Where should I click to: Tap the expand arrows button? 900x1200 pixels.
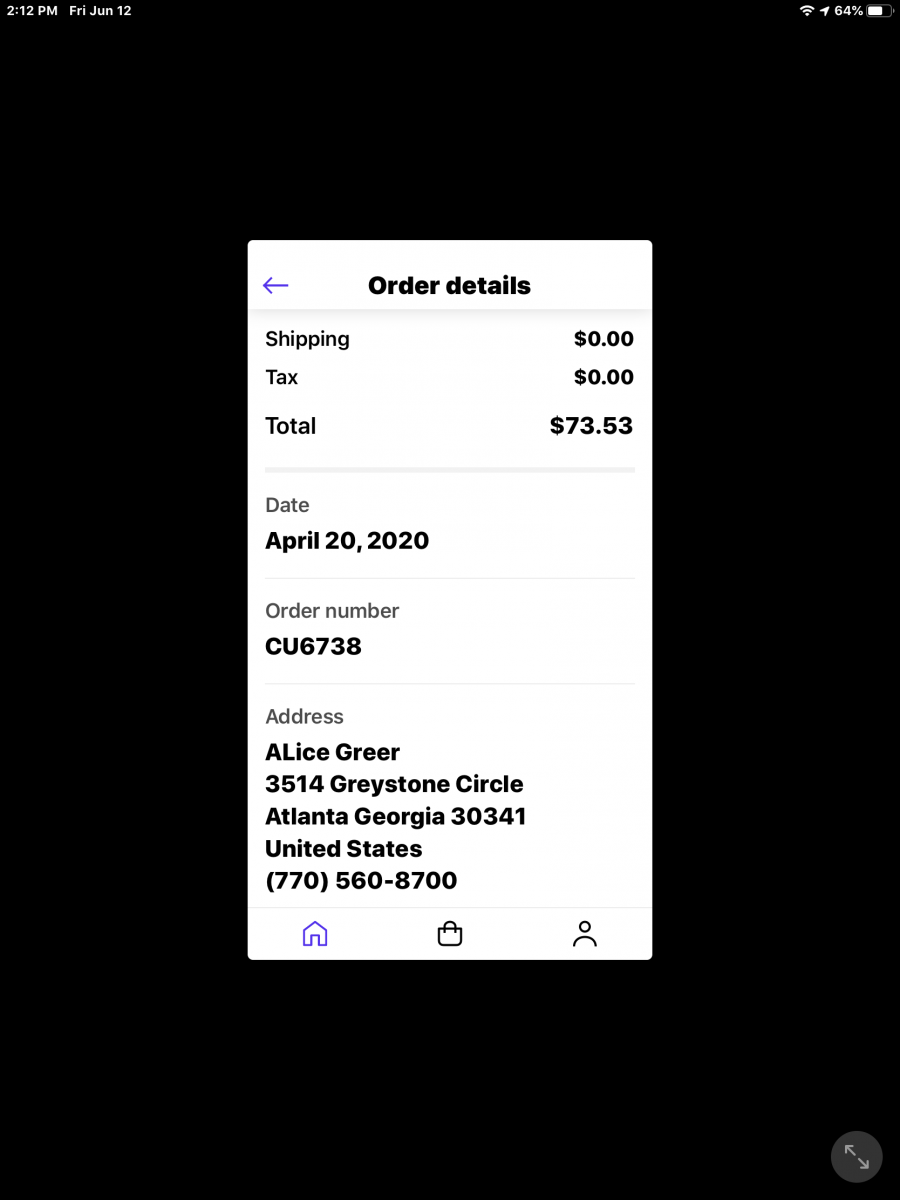857,1157
